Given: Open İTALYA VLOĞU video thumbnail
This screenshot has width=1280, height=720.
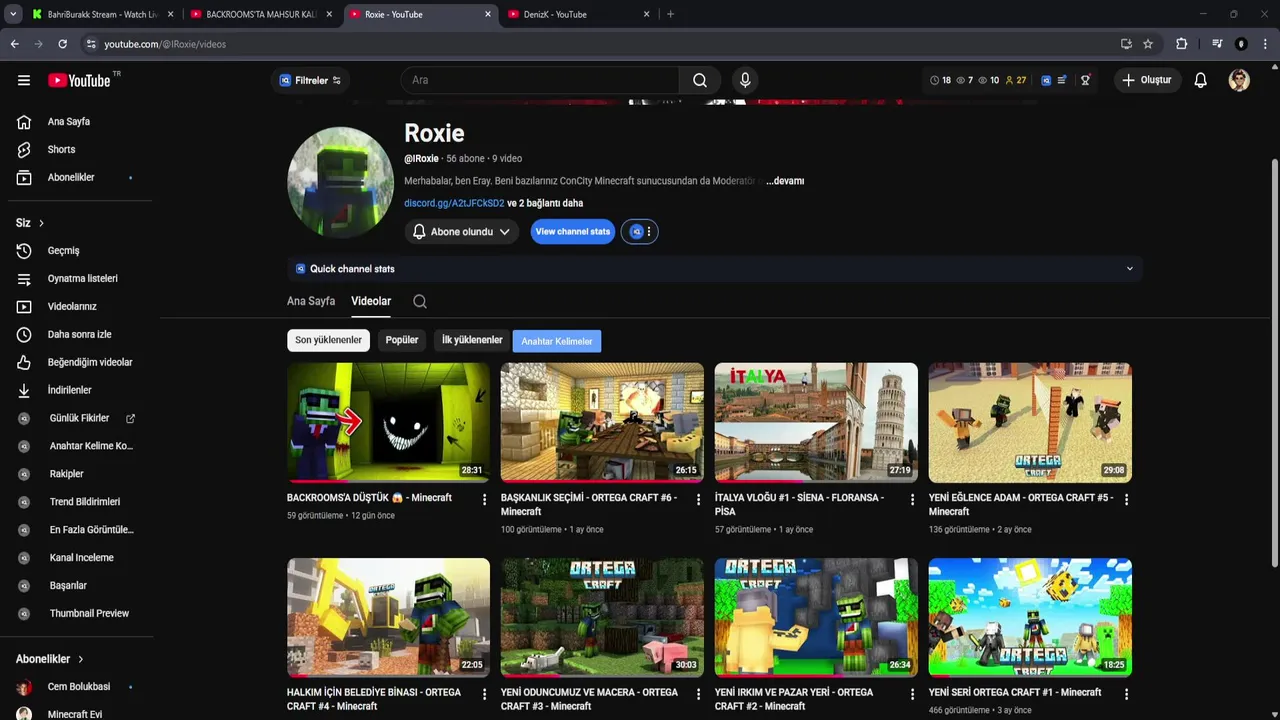Looking at the screenshot, I should pyautogui.click(x=816, y=423).
